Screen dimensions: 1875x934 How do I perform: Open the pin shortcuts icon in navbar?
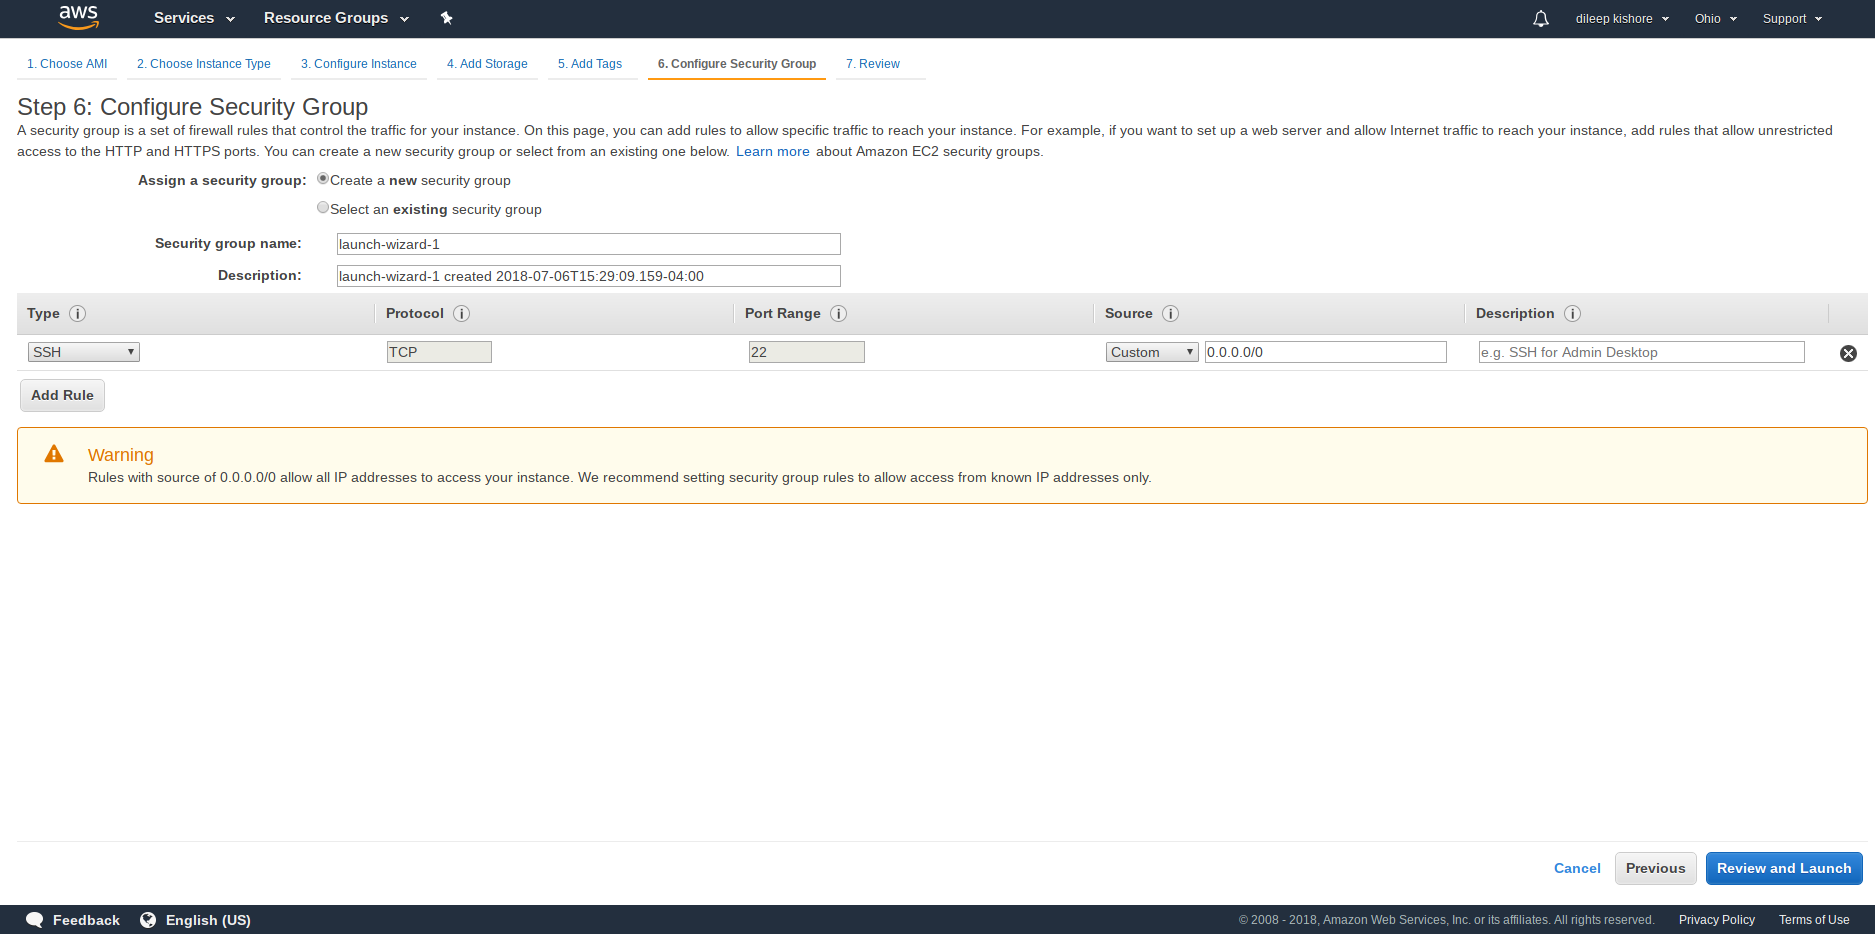pyautogui.click(x=446, y=18)
